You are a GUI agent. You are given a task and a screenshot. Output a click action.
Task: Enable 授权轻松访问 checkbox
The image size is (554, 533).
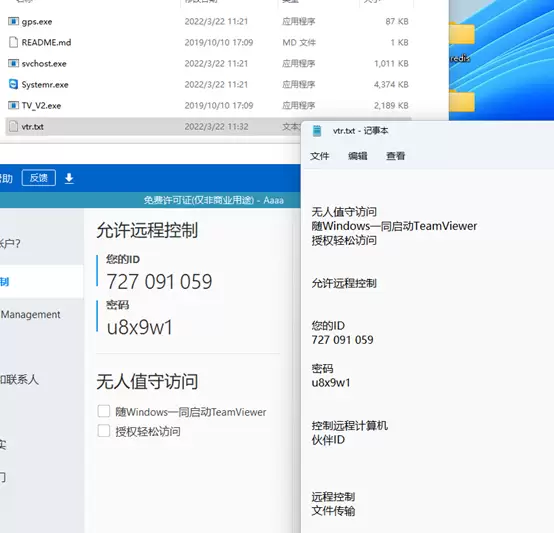click(104, 431)
